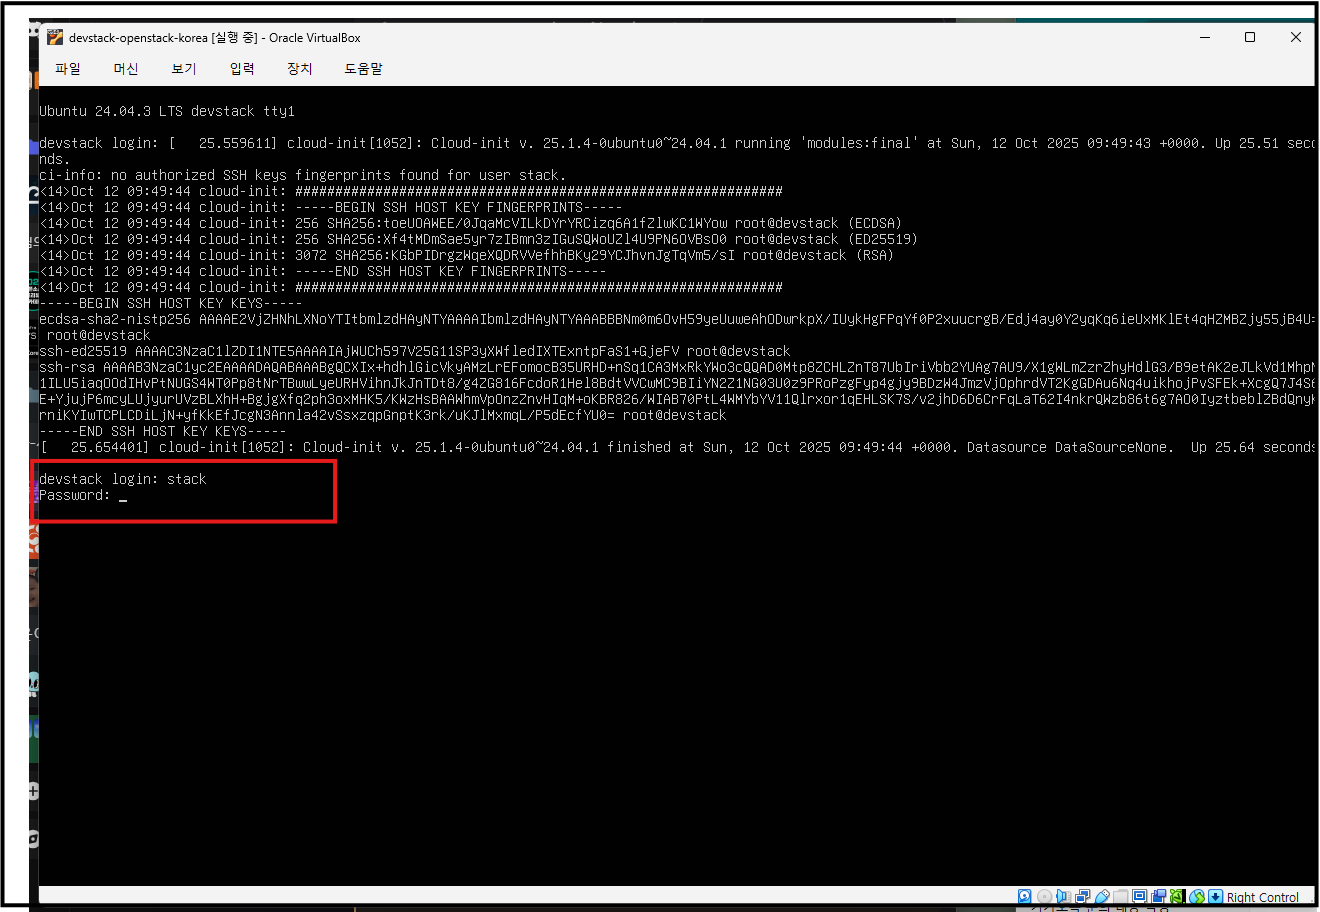
Task: Click the '-----END SSH HOST KEY KEYS-----' line
Action: [x=162, y=431]
